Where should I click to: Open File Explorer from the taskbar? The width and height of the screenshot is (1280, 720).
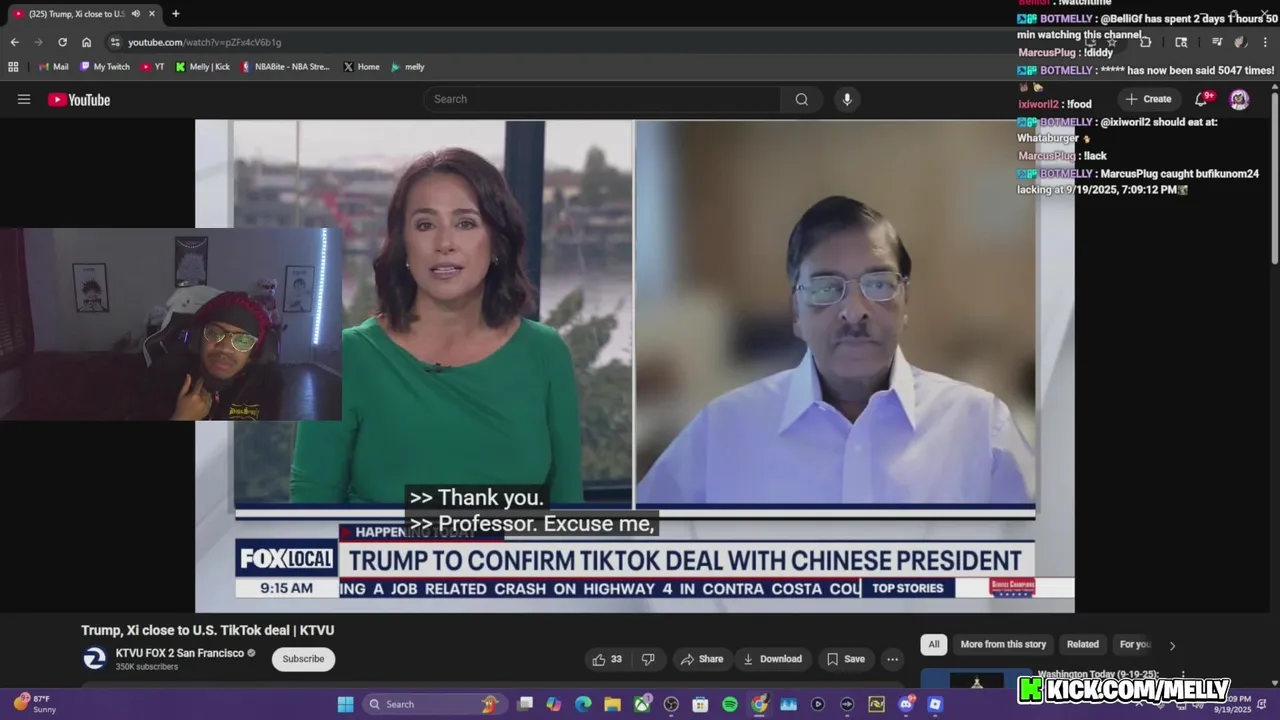[612, 704]
